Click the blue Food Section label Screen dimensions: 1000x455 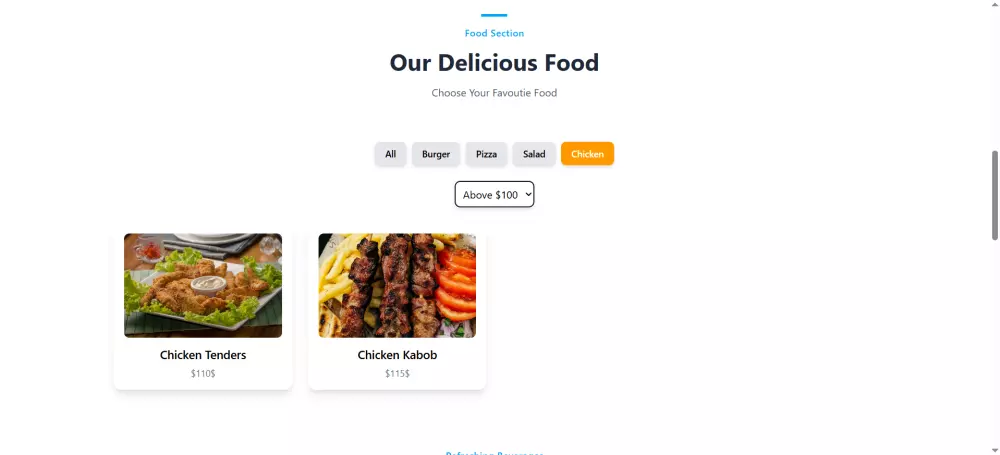coord(494,33)
